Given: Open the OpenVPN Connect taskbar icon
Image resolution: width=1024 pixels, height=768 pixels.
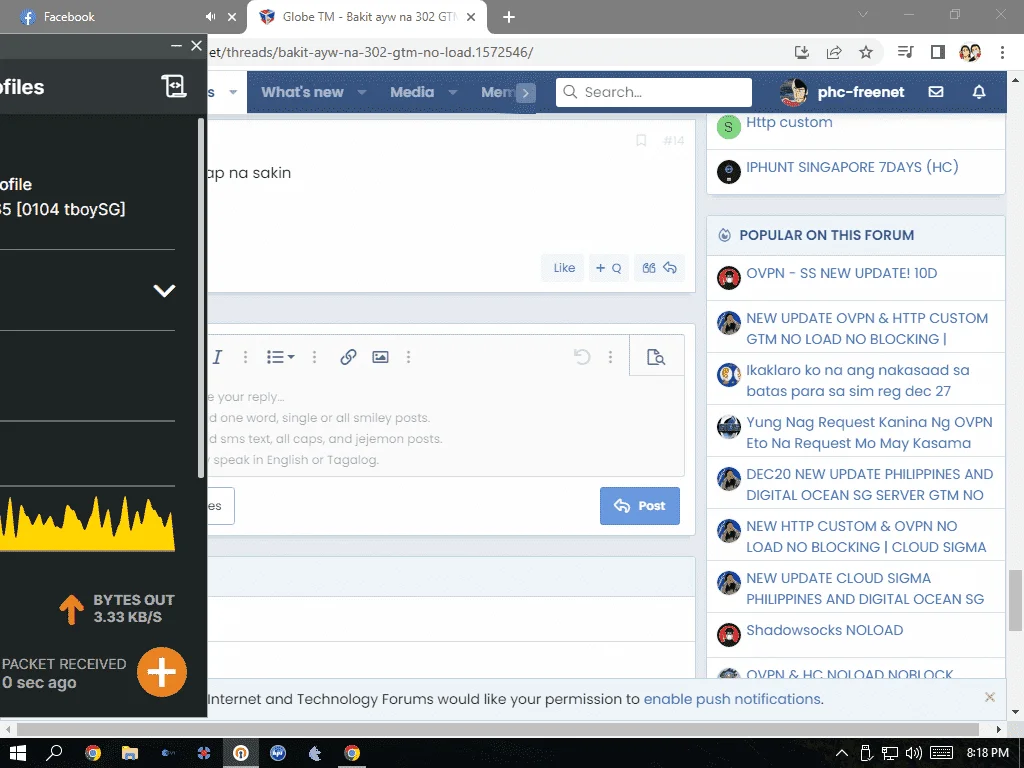Looking at the screenshot, I should click(x=241, y=753).
